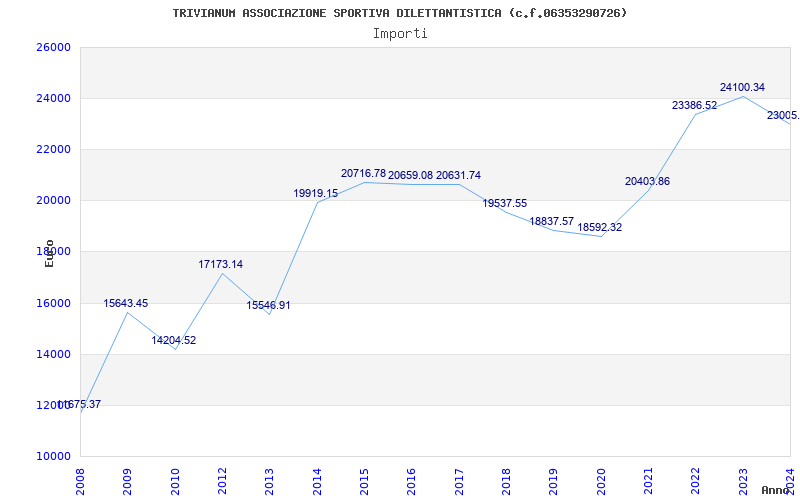Click the 2013 x-axis year label
This screenshot has width=800, height=500.
tap(269, 481)
